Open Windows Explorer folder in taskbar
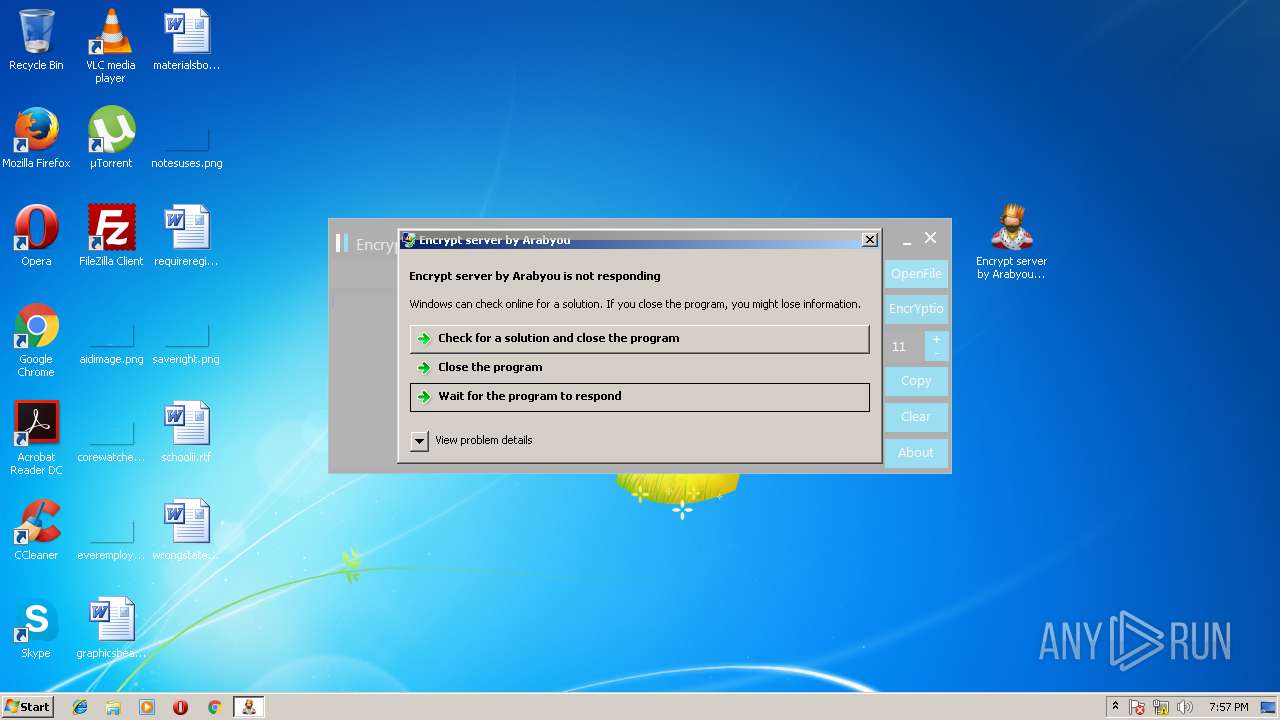This screenshot has width=1280, height=720. 113,707
